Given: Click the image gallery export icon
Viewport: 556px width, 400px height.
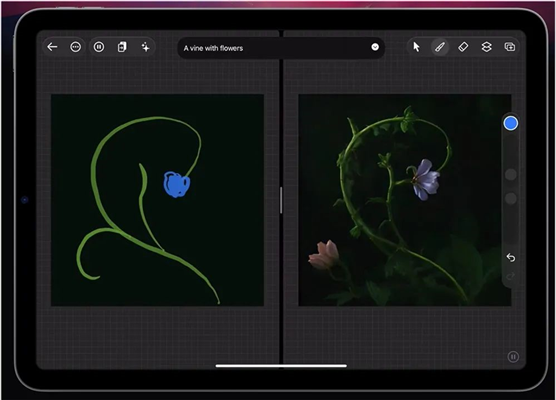Looking at the screenshot, I should [510, 47].
